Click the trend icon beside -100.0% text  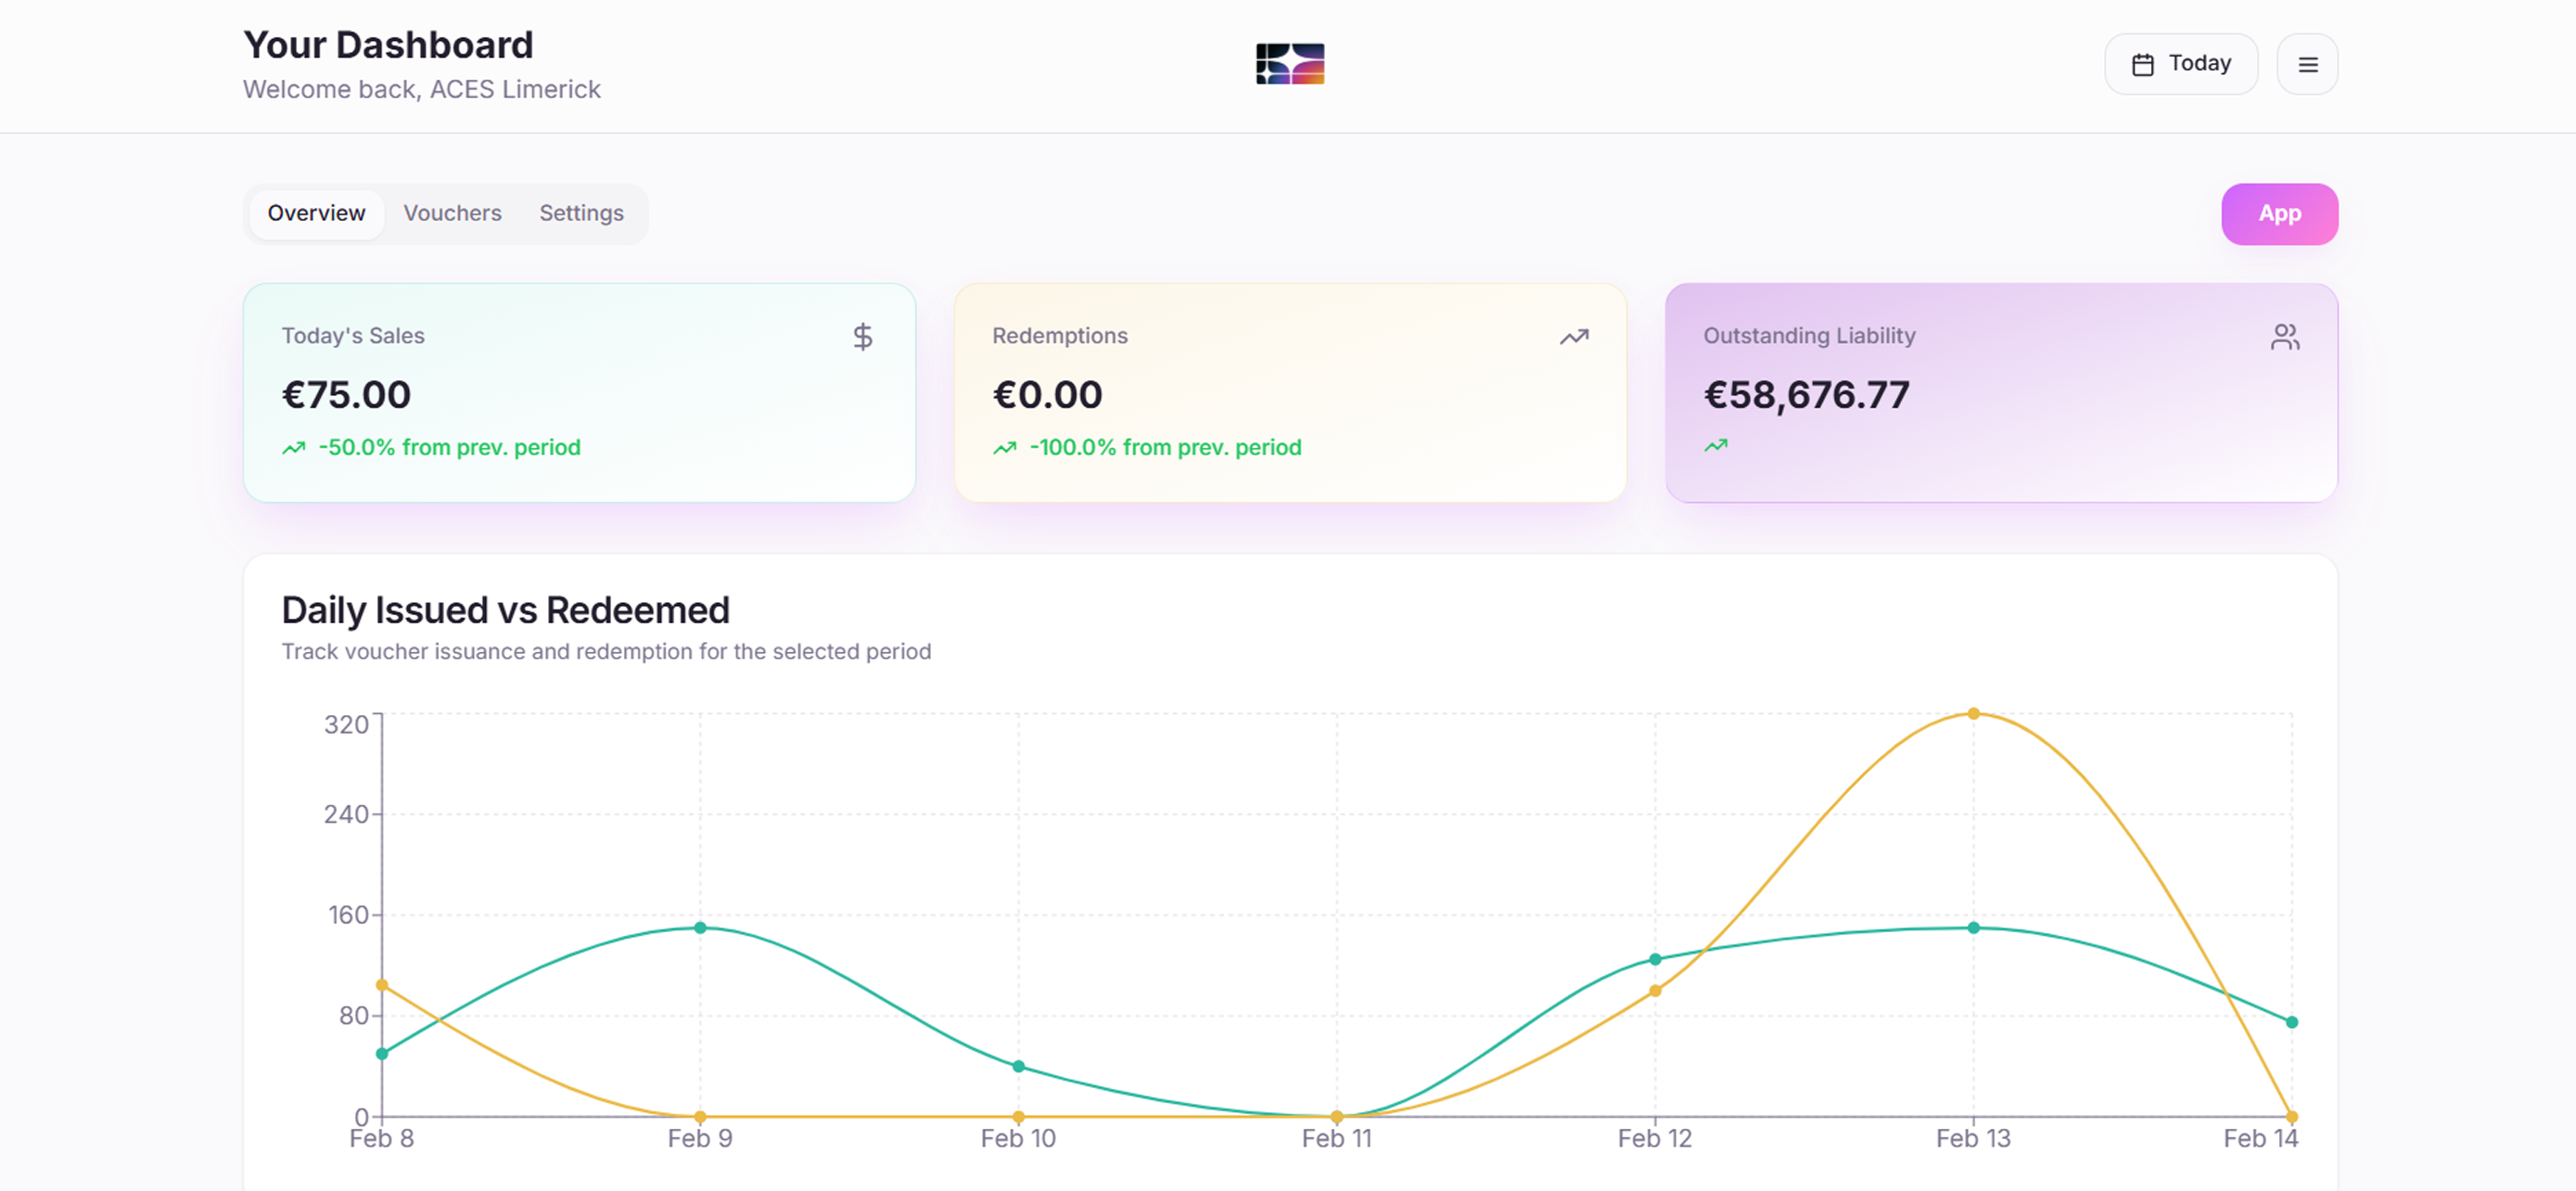coord(1004,448)
